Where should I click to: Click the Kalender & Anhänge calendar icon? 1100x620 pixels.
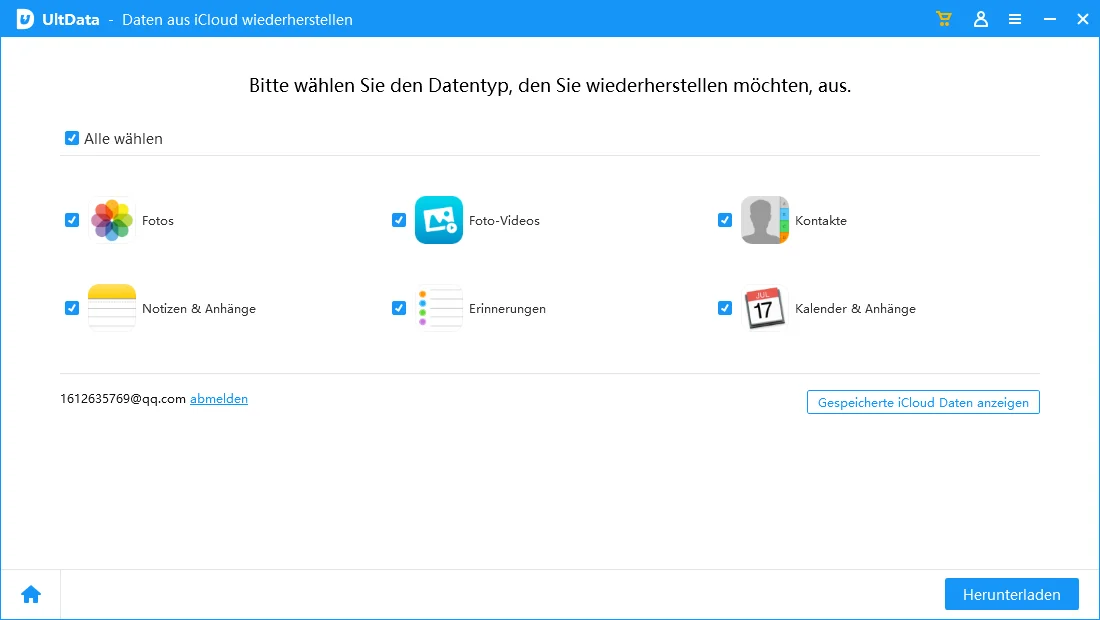[x=765, y=308]
